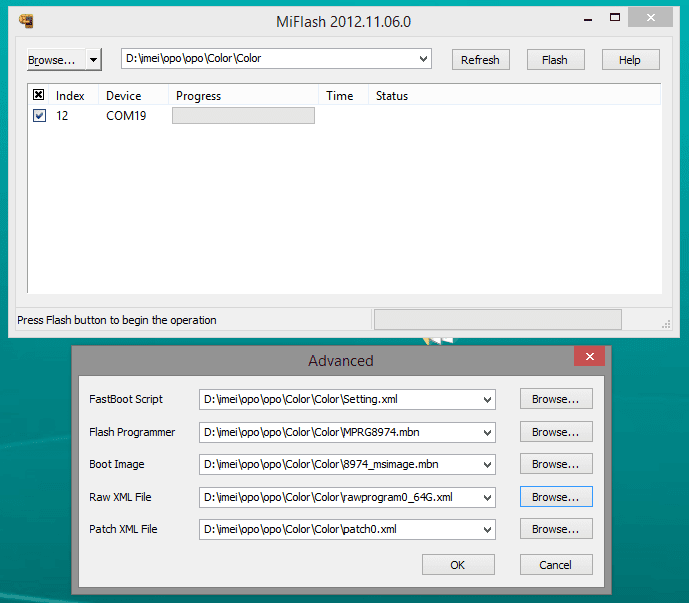Close the Advanced dialog with red X
Screen dimensions: 689x603
590,356
